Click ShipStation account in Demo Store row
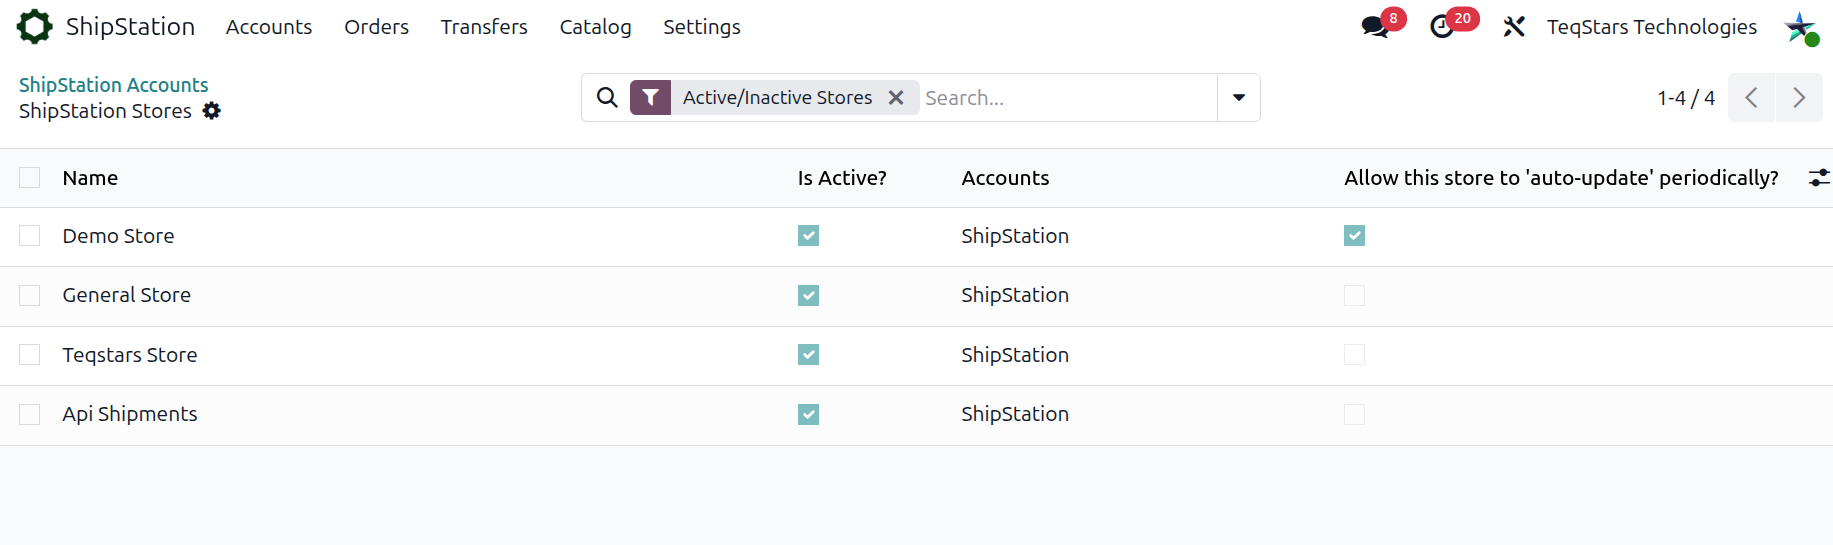The image size is (1833, 545). [x=1015, y=236]
